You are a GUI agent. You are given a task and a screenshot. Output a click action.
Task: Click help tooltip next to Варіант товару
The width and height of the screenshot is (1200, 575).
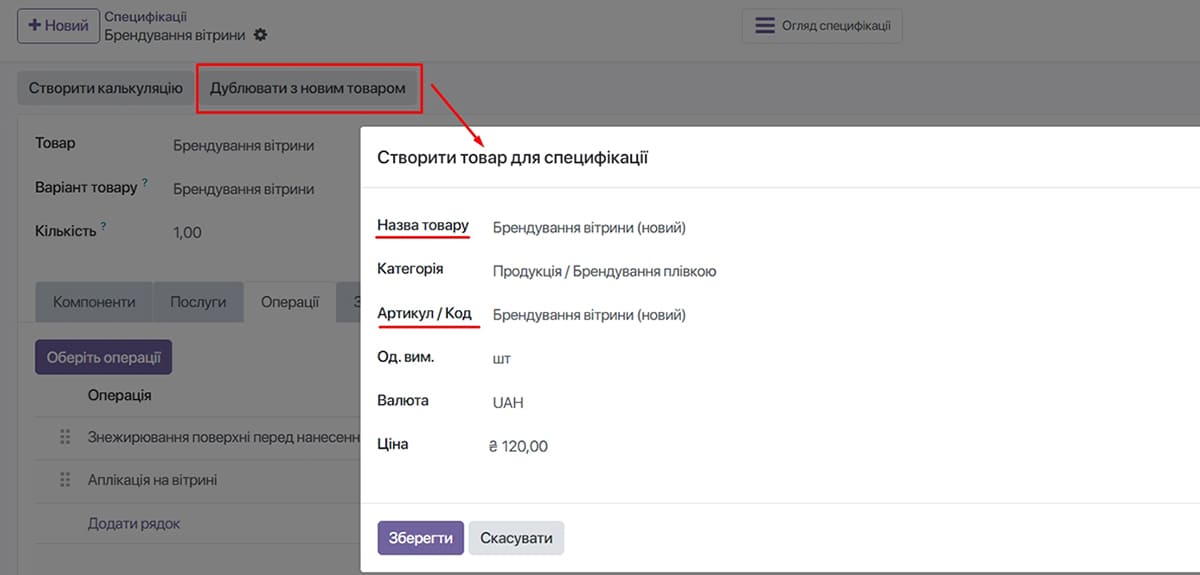click(145, 183)
